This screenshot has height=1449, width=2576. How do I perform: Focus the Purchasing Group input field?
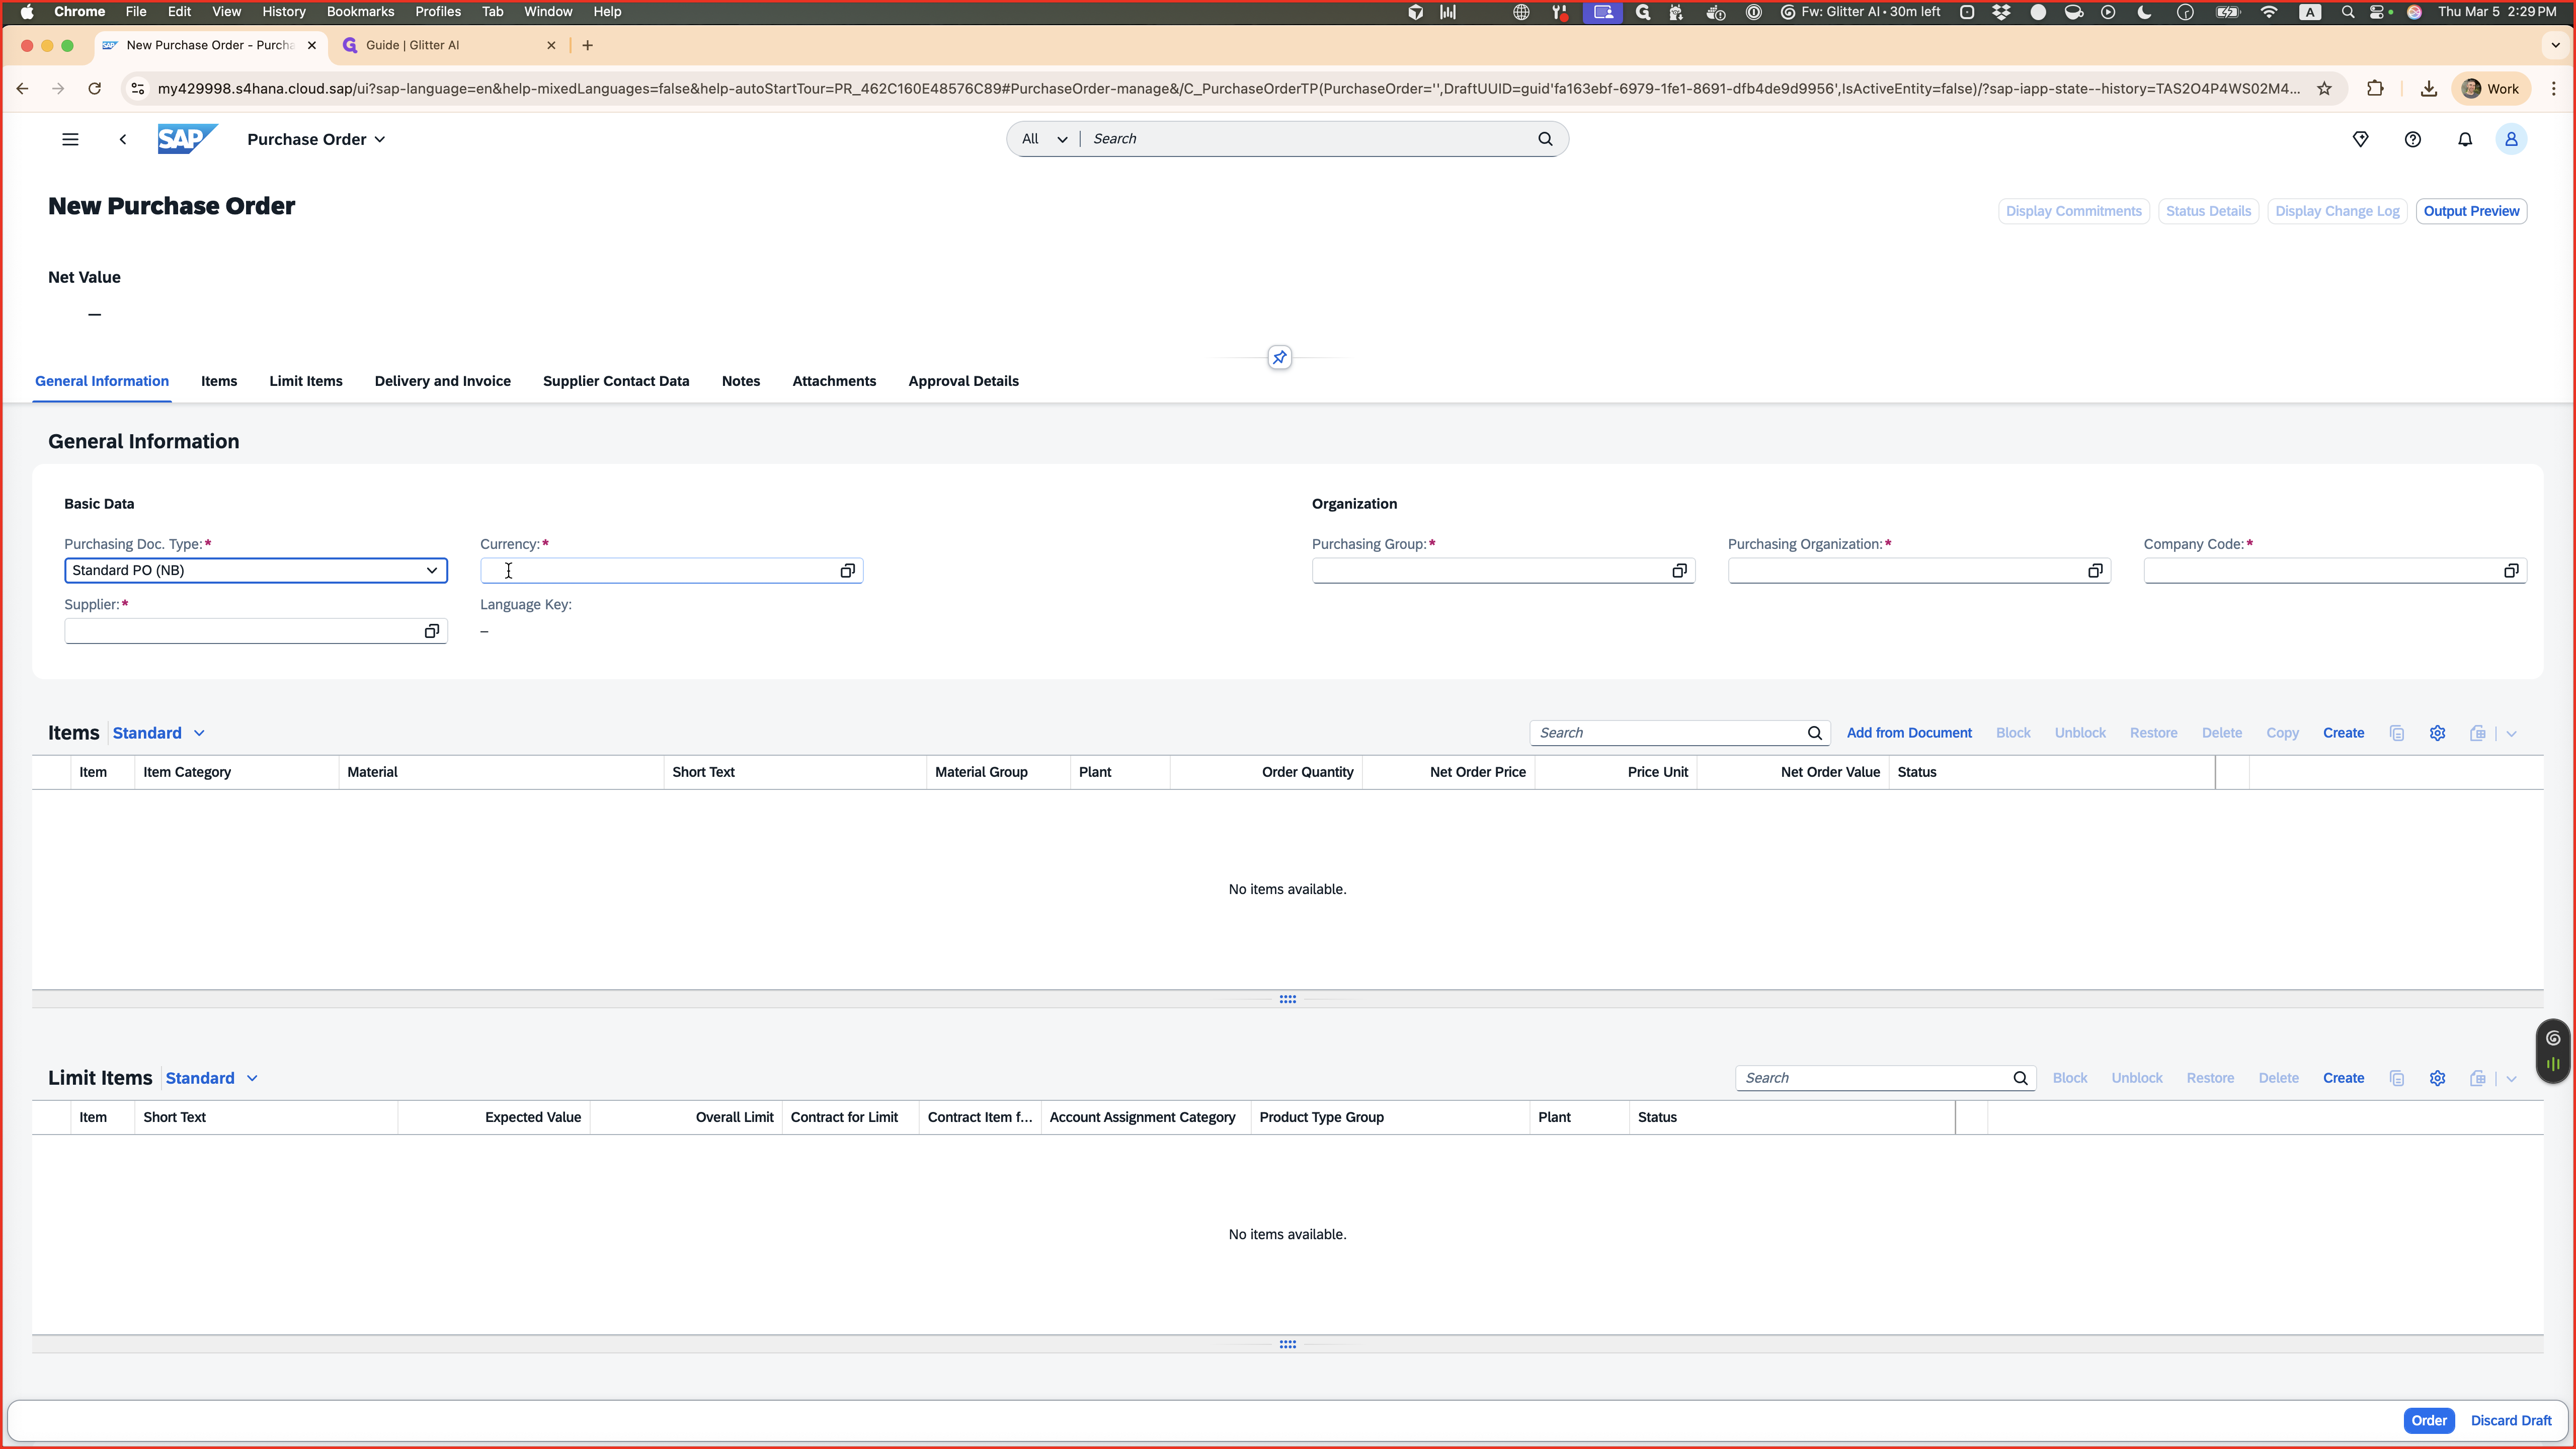(1489, 570)
